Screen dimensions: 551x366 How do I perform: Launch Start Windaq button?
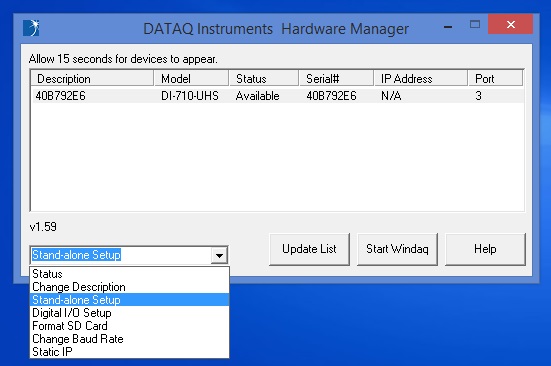[397, 249]
